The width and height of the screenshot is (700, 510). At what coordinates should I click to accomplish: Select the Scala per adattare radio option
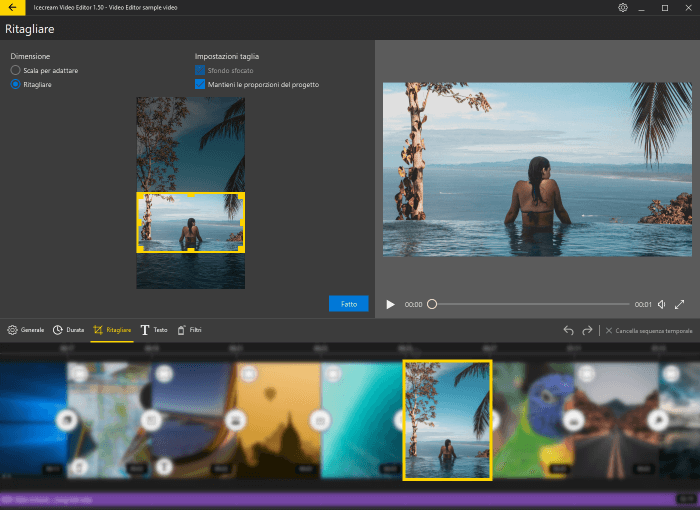pos(15,71)
